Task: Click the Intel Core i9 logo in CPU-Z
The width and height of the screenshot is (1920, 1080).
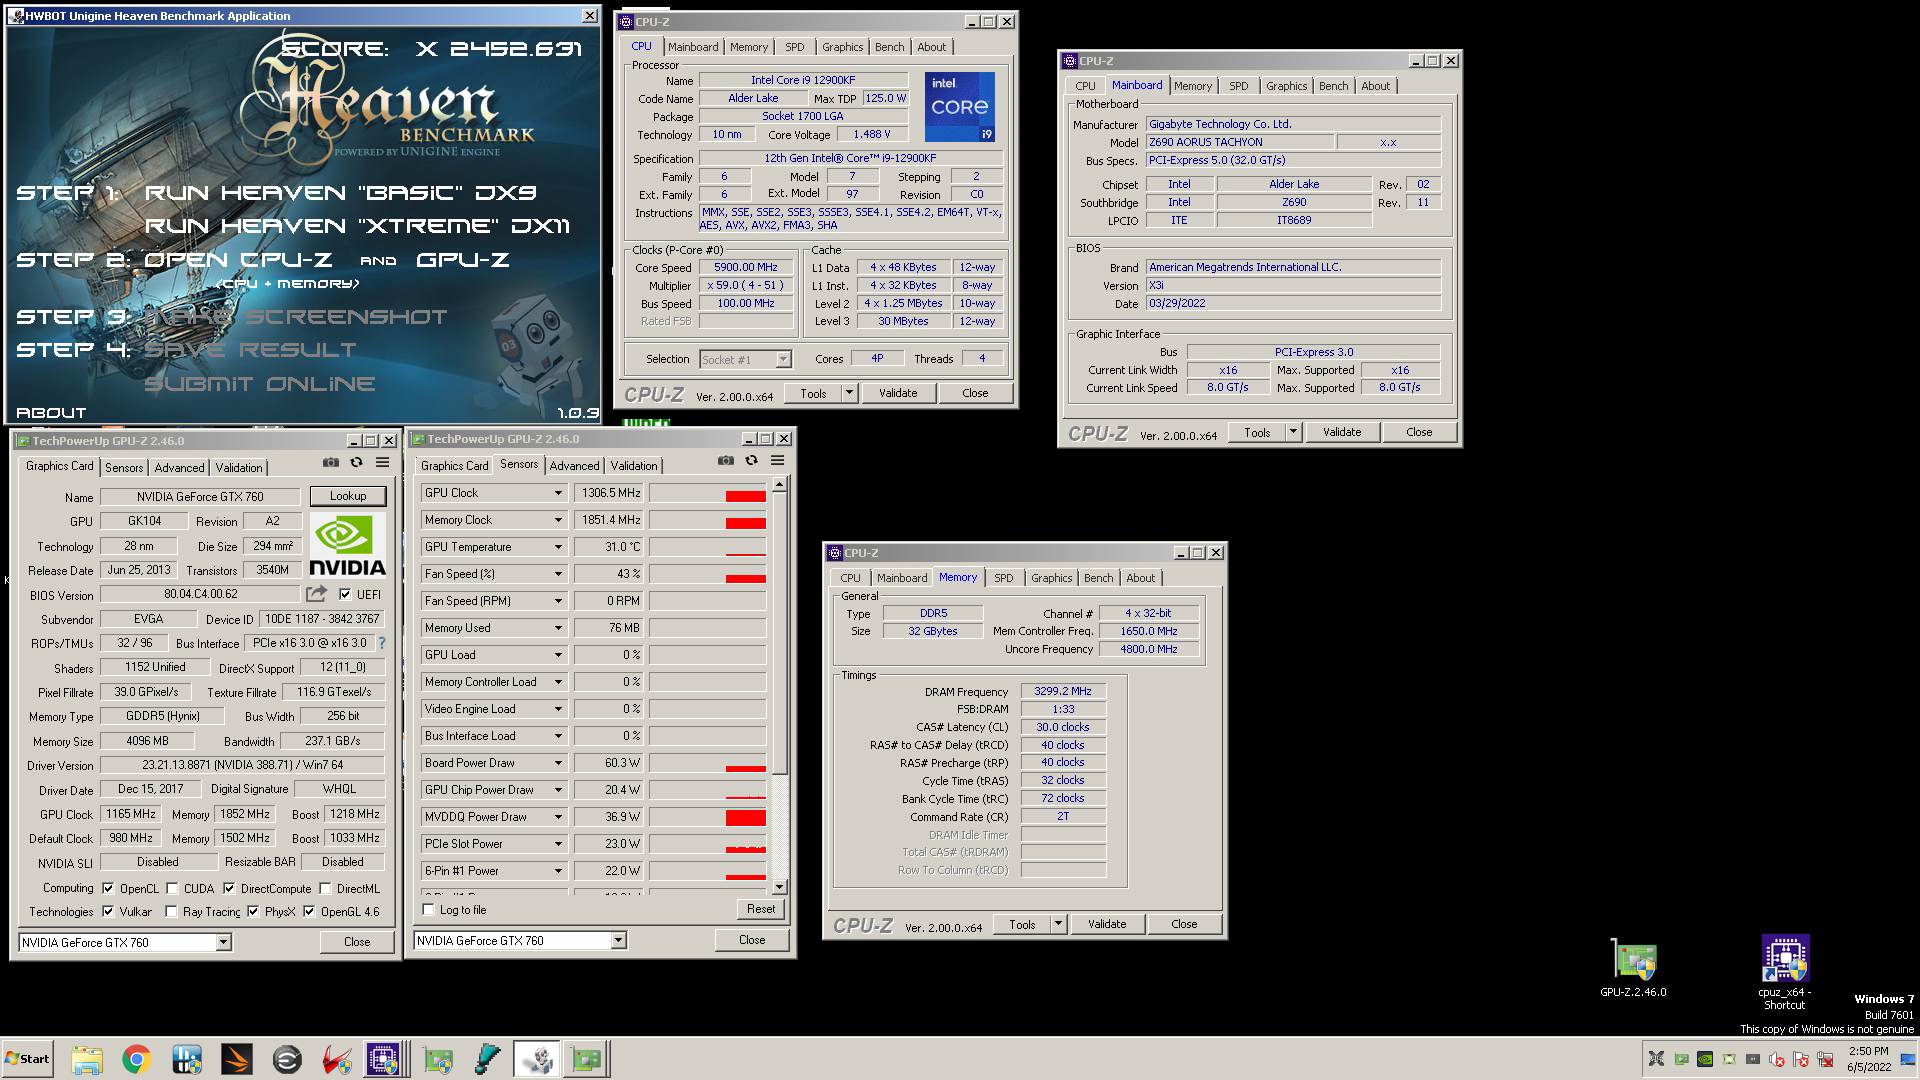Action: click(959, 106)
